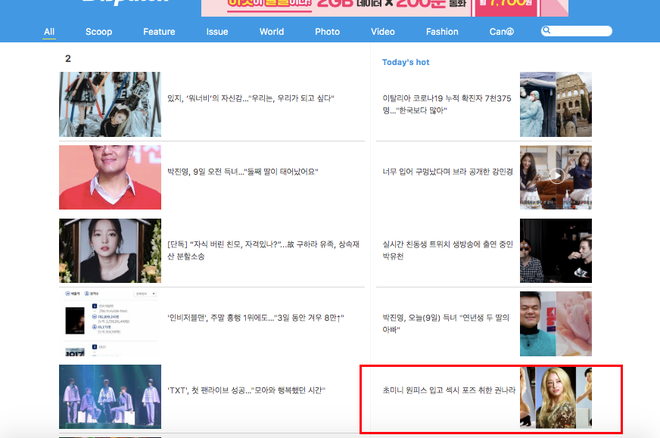The image size is (660, 438).
Task: Open the man in red sweater thumbnail
Action: click(110, 177)
